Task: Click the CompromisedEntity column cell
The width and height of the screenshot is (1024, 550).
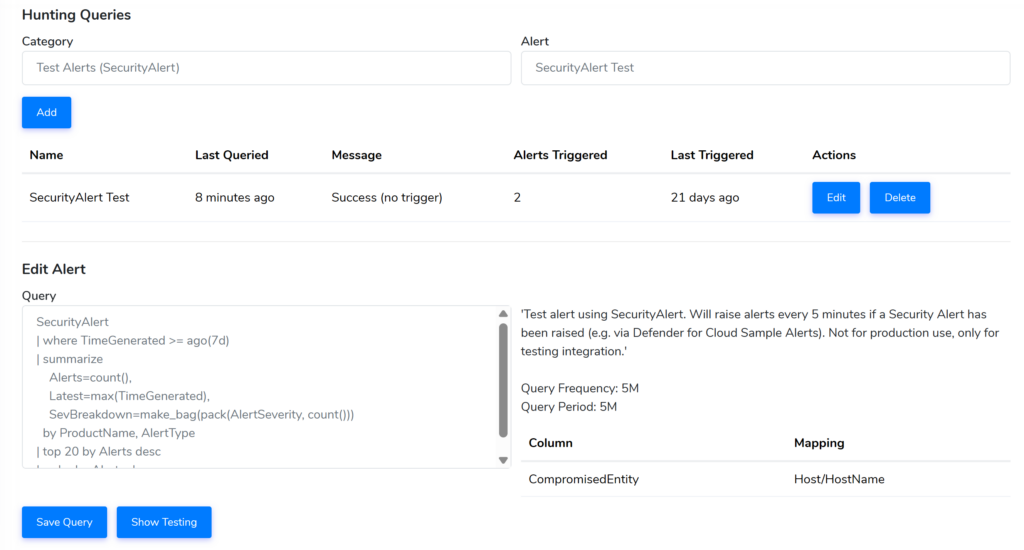Action: point(583,479)
